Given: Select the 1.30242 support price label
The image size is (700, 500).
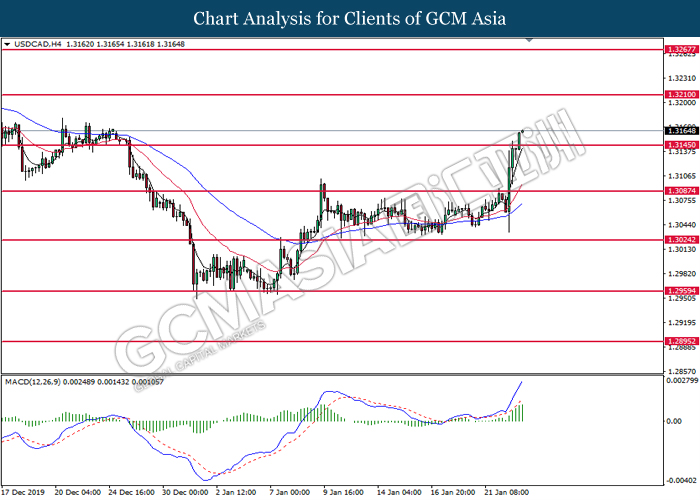Looking at the screenshot, I should tap(681, 240).
